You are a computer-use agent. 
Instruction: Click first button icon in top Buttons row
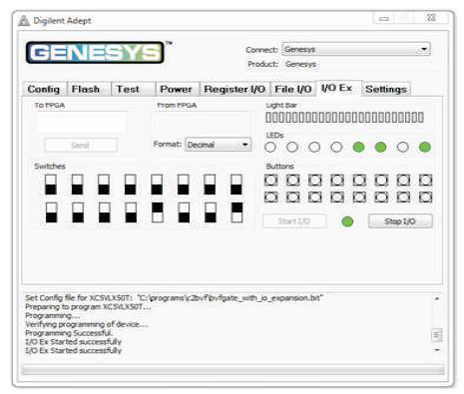(x=271, y=180)
